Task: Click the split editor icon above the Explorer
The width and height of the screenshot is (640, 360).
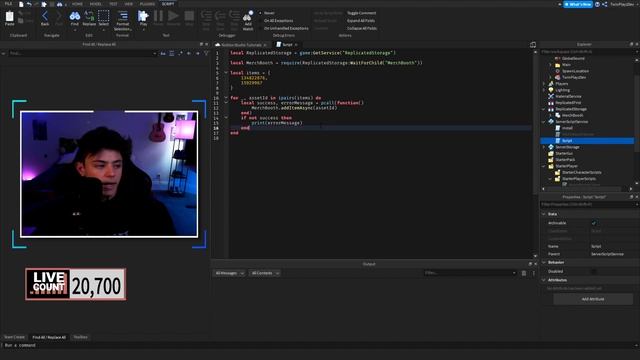Action: (533, 44)
